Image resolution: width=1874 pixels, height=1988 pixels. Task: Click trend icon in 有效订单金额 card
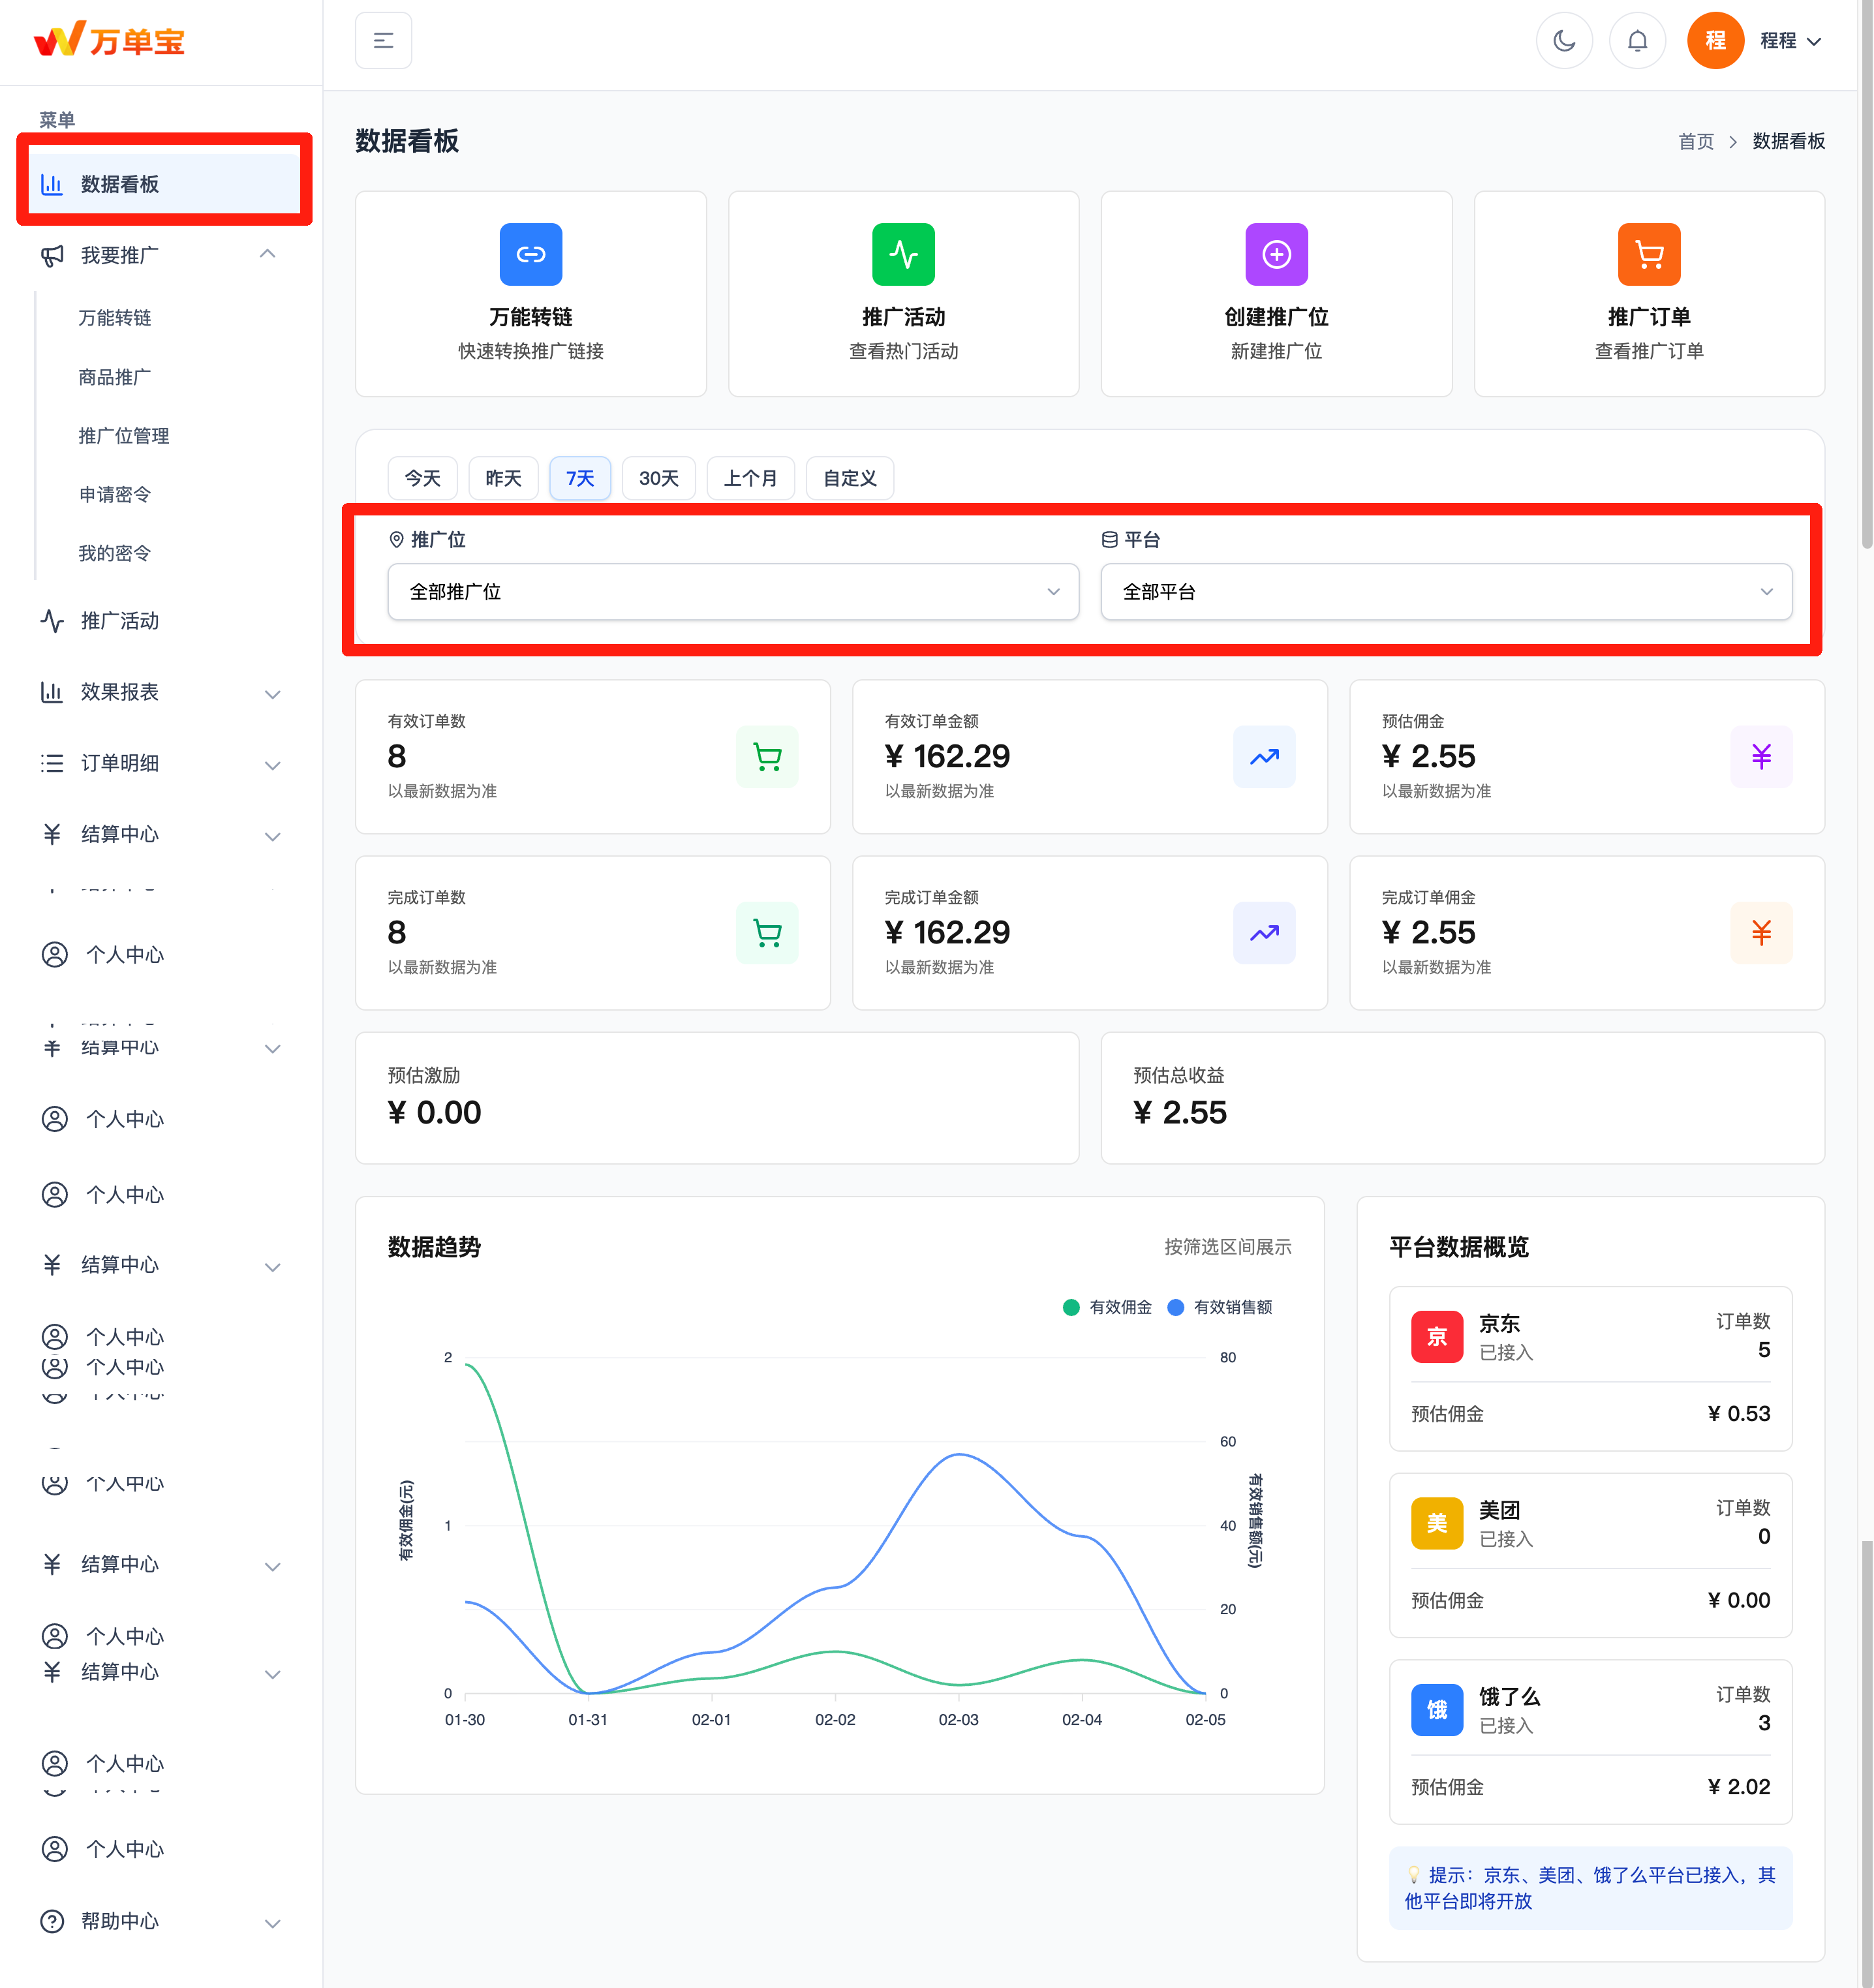1264,757
